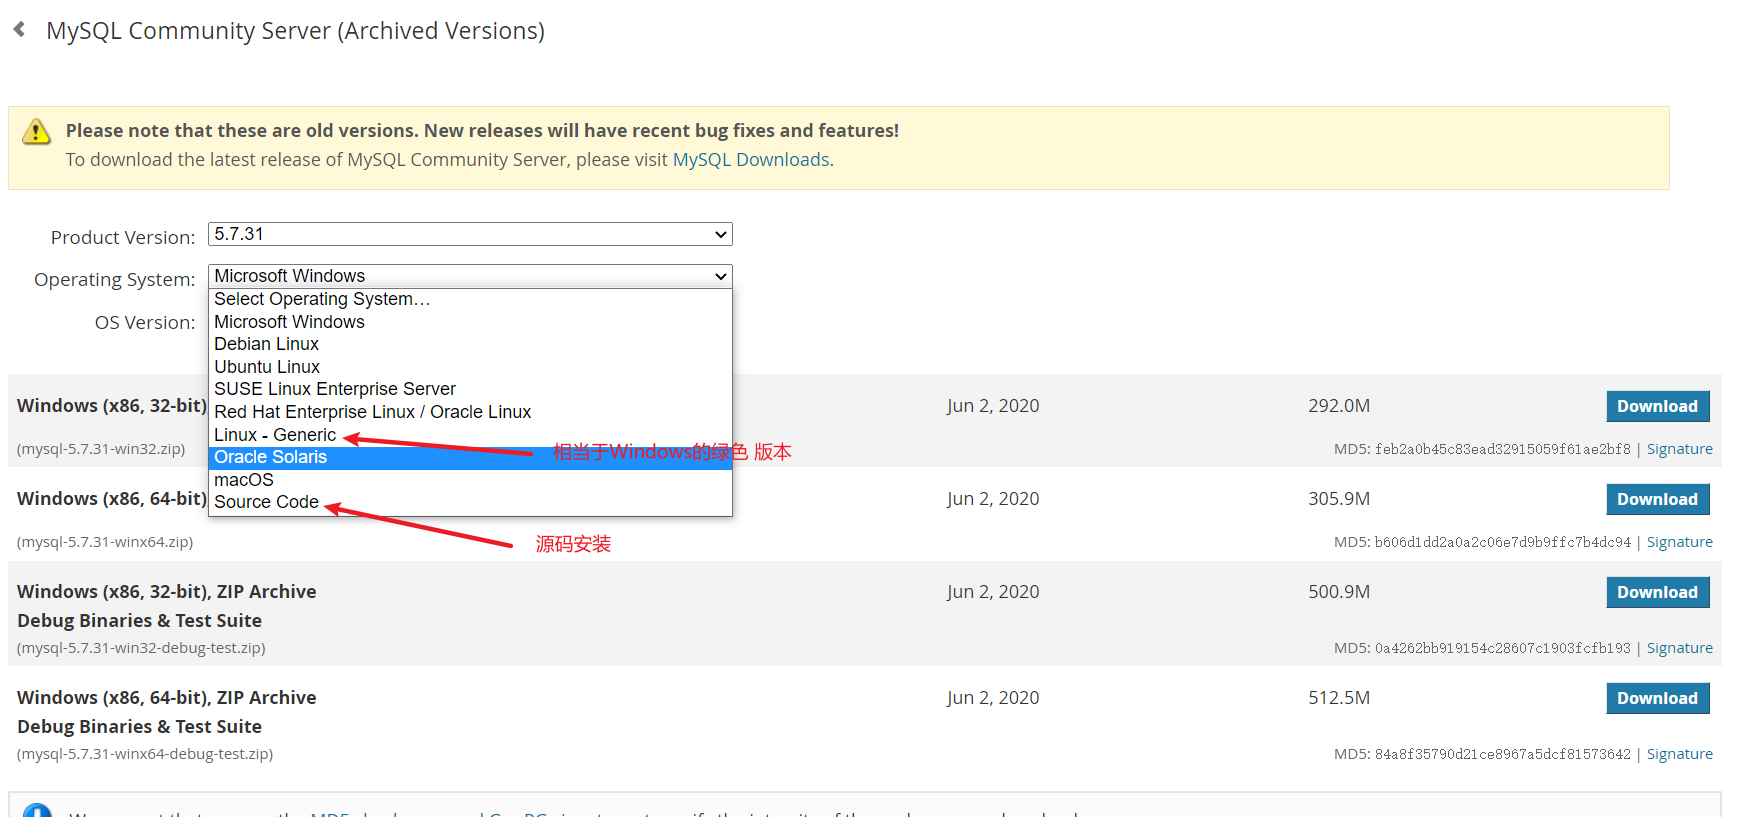Click the file name (mysql-5.7.31-win32.zip)
This screenshot has width=1764, height=817.
(101, 449)
